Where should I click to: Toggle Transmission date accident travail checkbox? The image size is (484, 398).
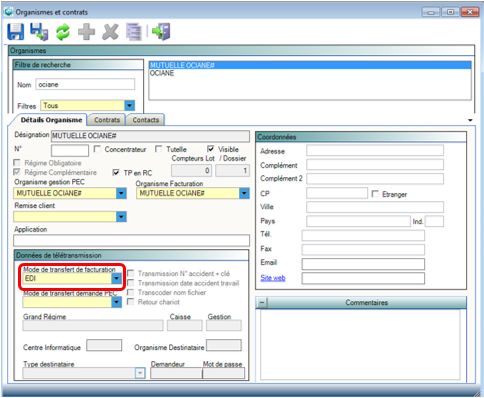coord(131,283)
